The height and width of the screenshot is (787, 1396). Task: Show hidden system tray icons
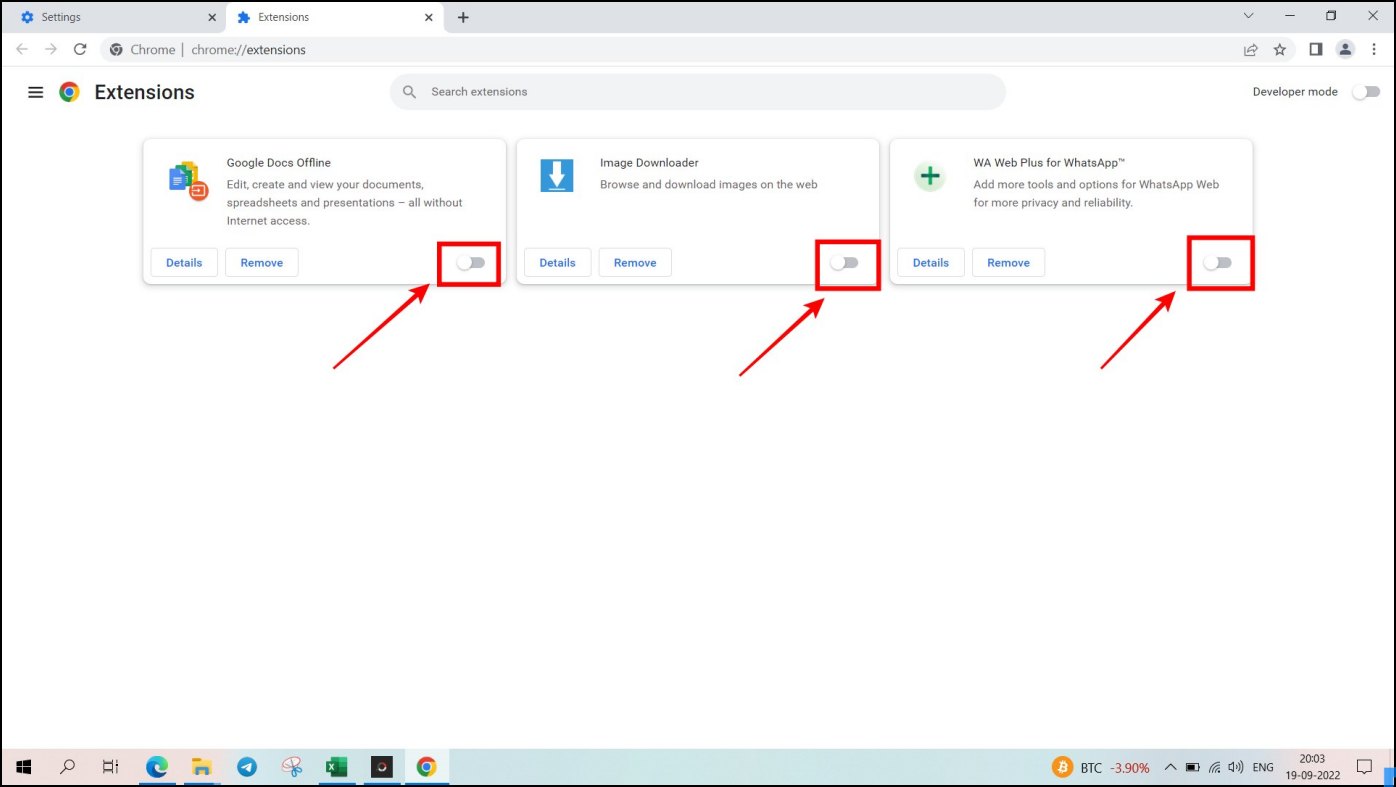coord(1170,767)
